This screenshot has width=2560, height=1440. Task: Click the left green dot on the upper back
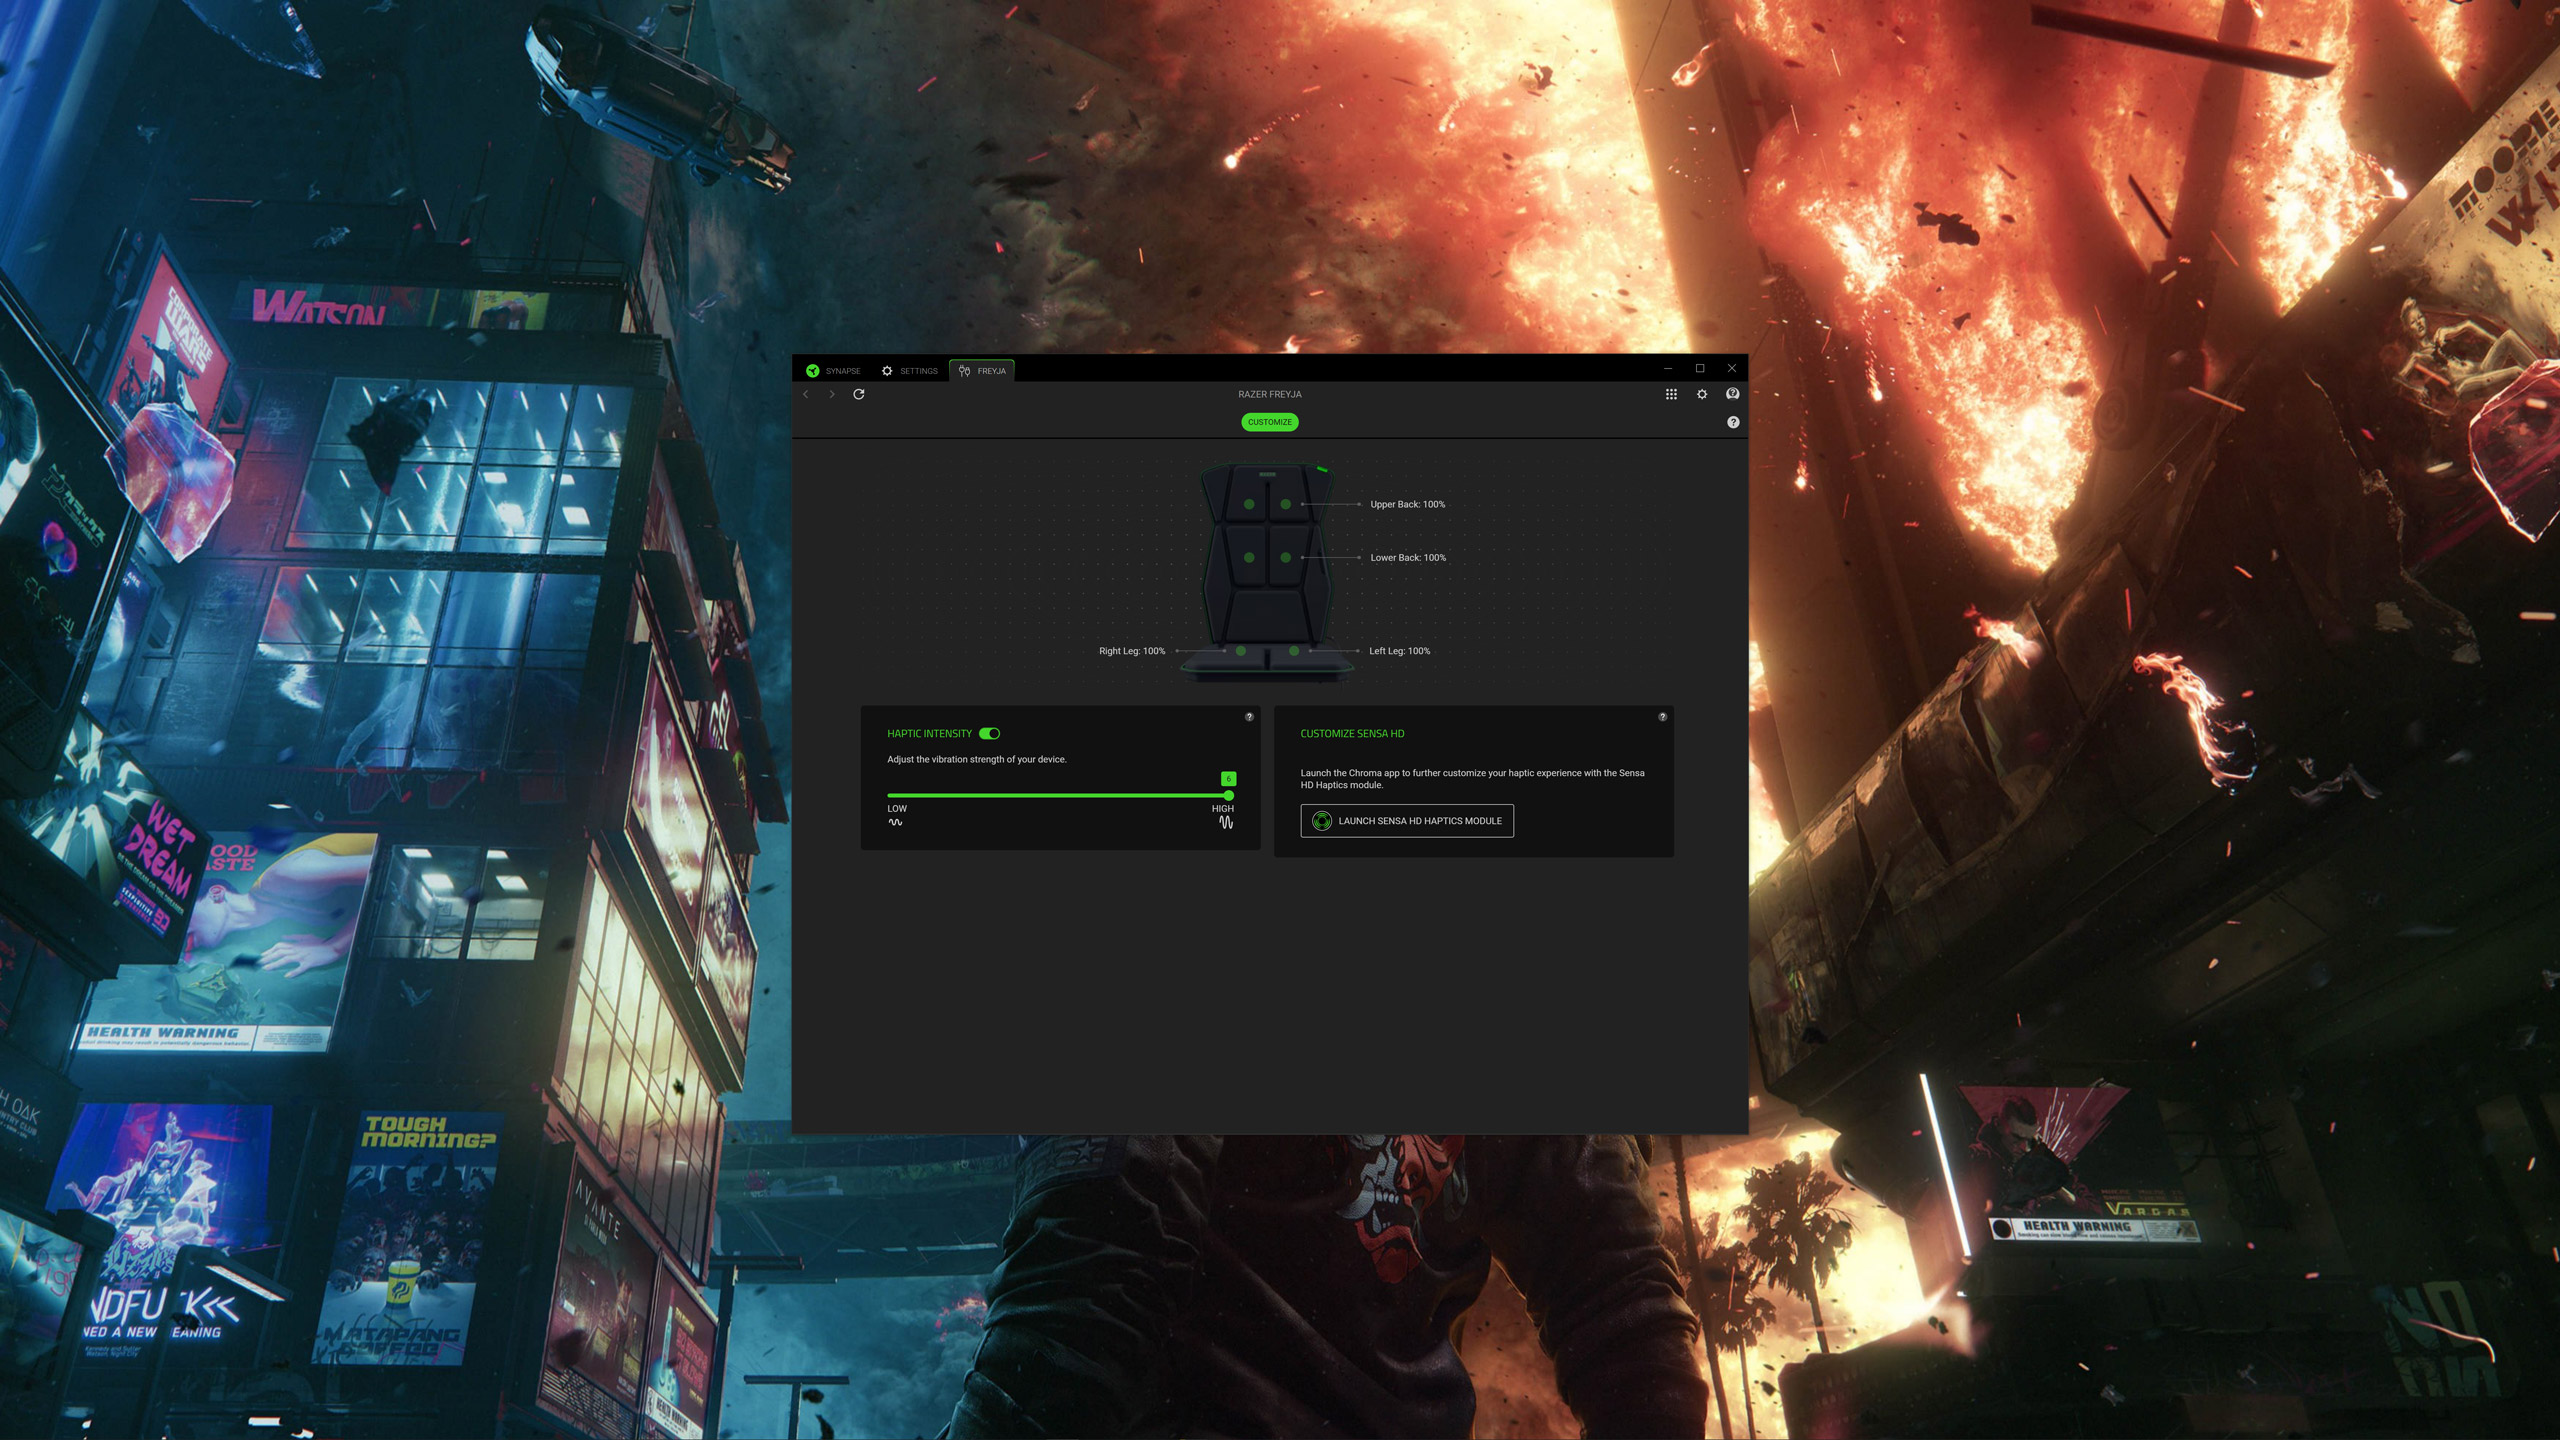point(1249,504)
